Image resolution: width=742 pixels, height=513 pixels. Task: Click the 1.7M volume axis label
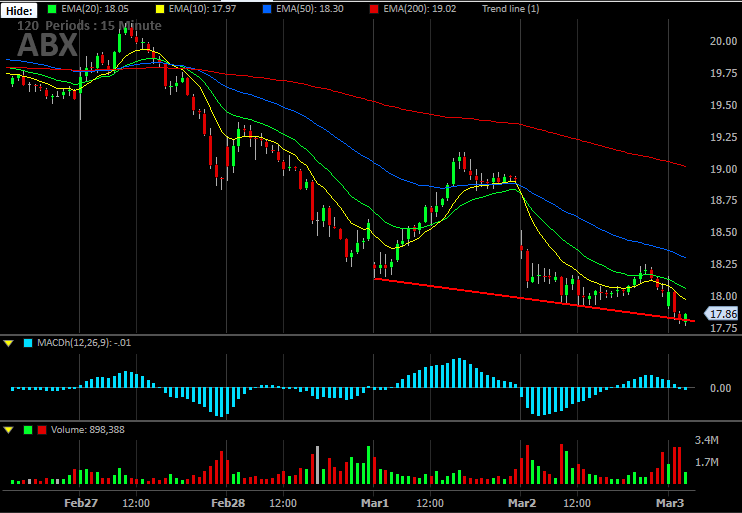pos(707,462)
